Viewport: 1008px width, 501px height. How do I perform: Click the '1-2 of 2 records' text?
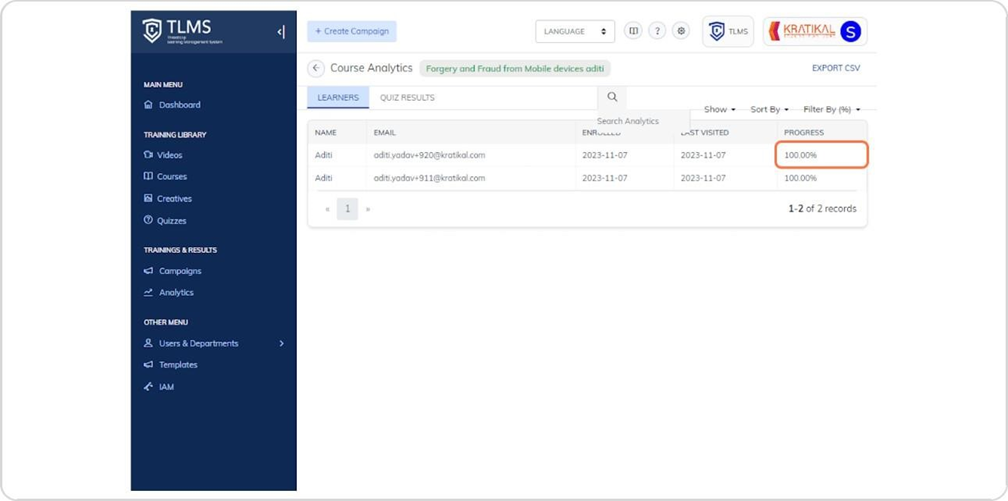click(x=822, y=208)
